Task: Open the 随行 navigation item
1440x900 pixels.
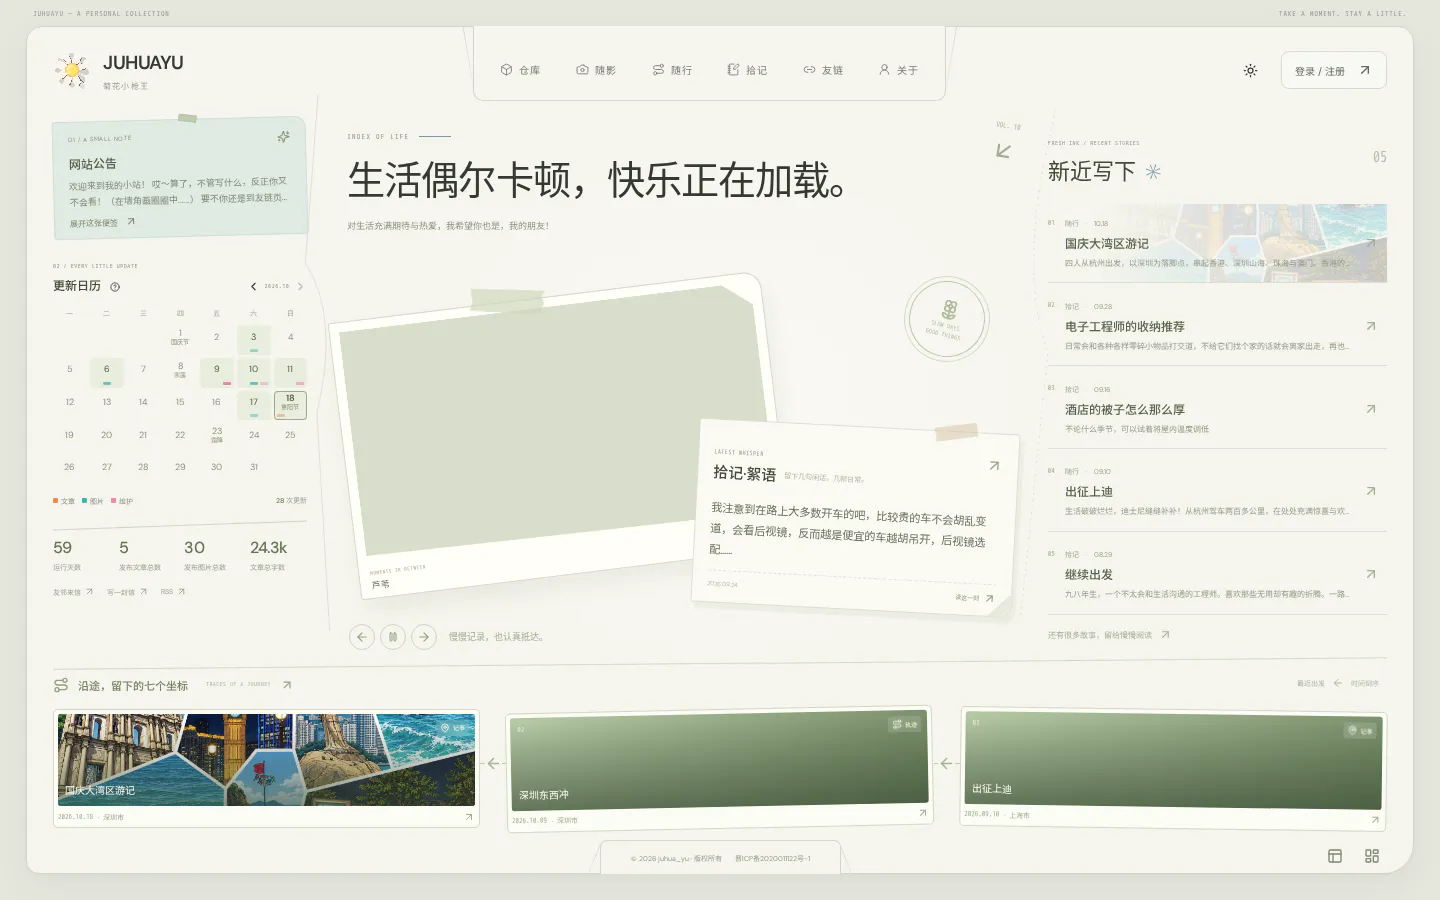Action: [x=672, y=70]
